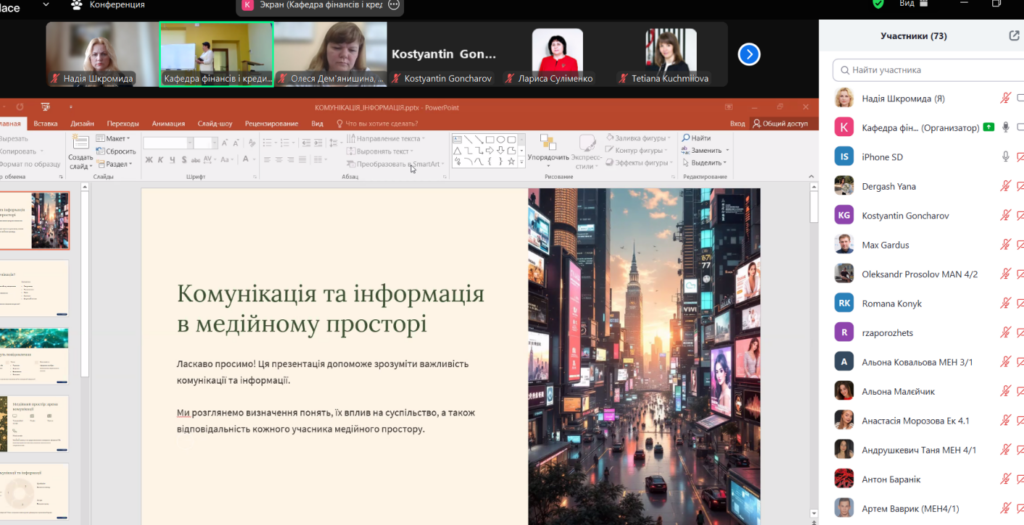1024x525 pixels.
Task: Click the green screen-share badge of Organizer
Action: (988, 127)
